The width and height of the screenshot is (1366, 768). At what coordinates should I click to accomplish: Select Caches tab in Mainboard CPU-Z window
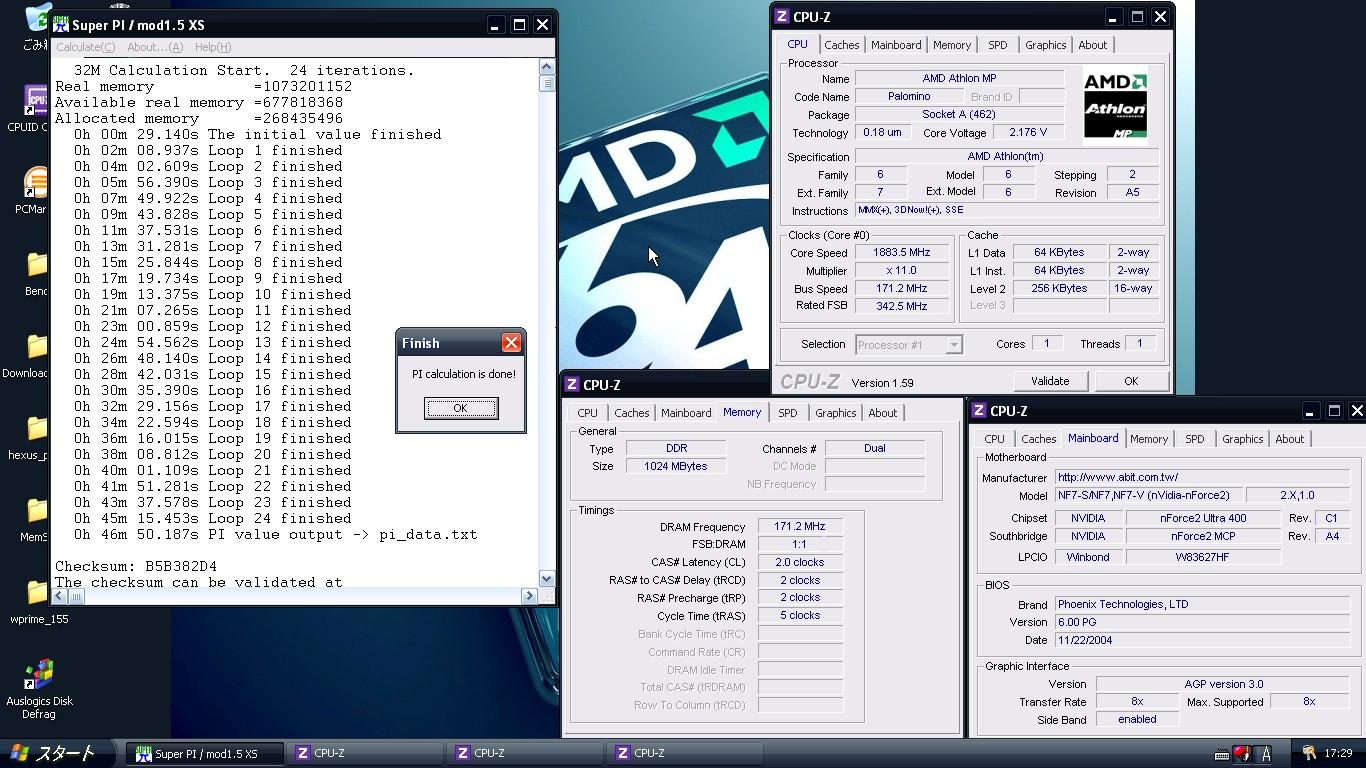(x=1038, y=439)
